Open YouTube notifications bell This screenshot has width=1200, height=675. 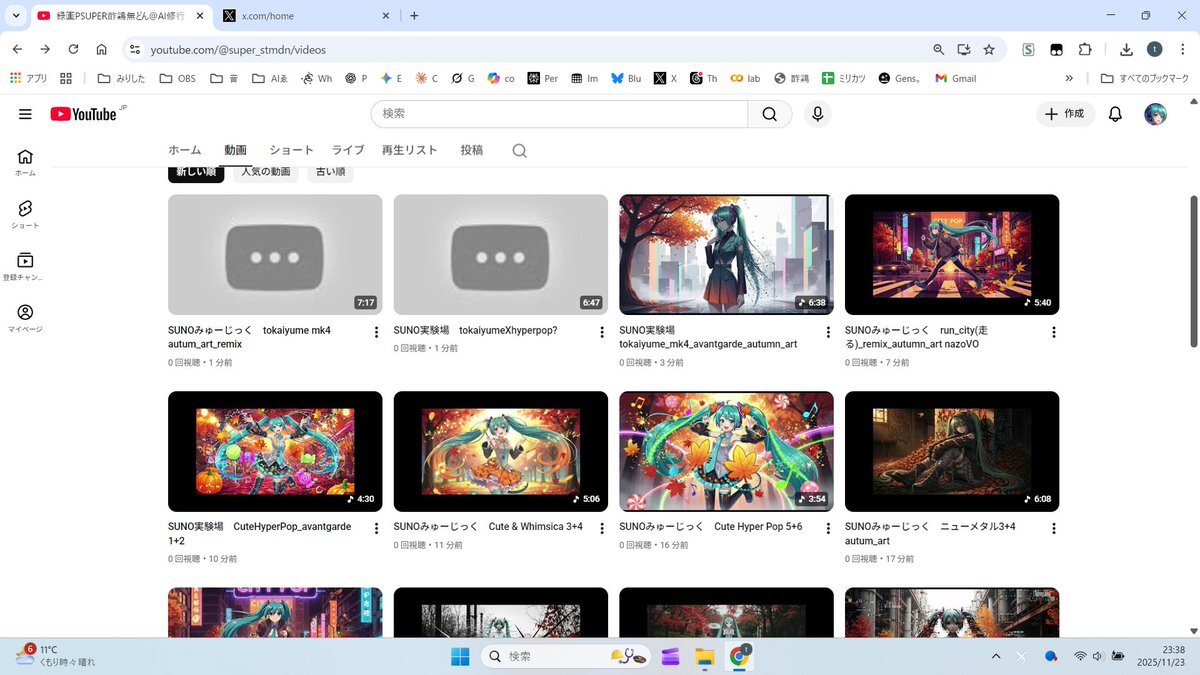1115,114
